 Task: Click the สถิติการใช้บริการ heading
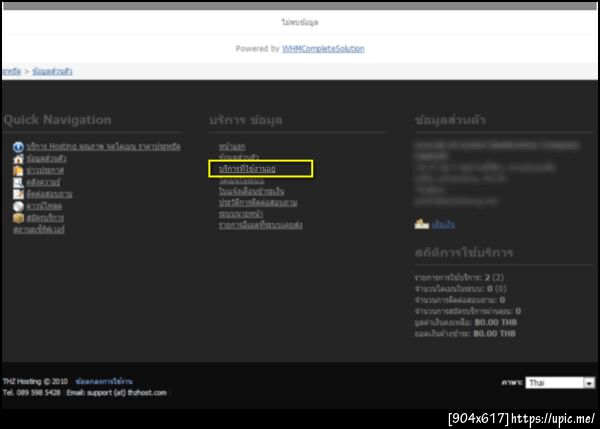coord(464,253)
